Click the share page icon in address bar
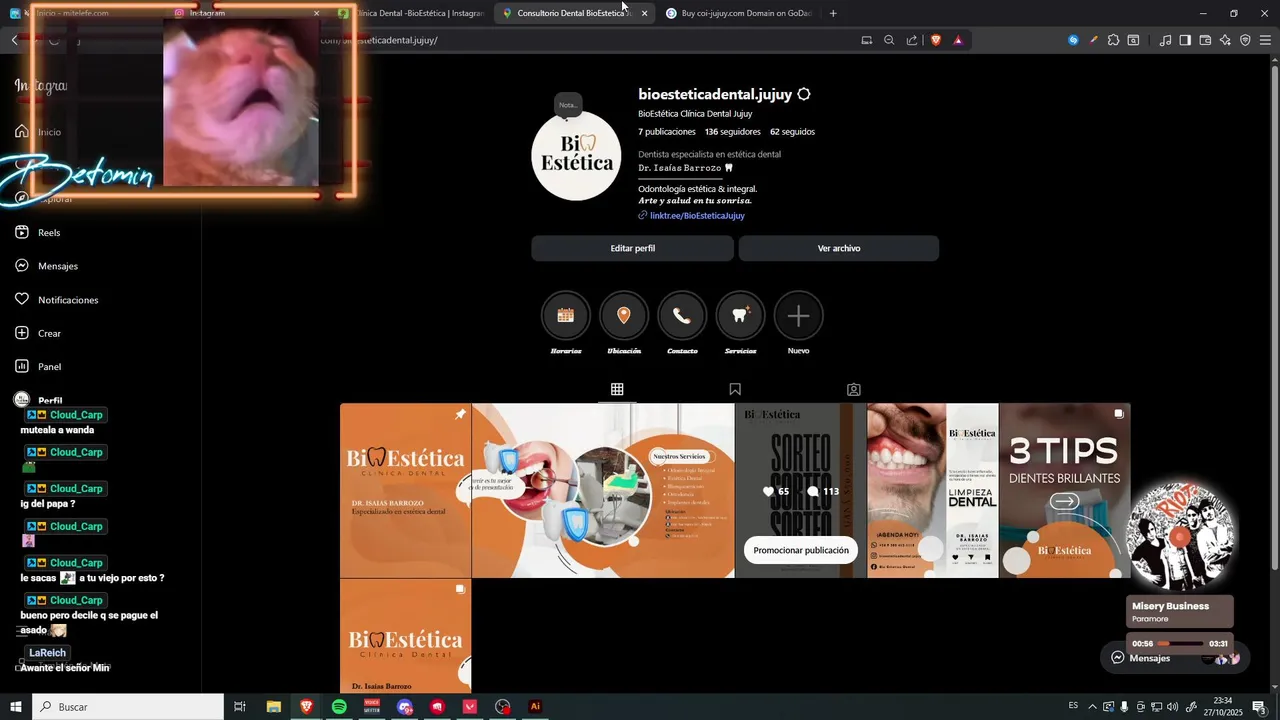The height and width of the screenshot is (720, 1280). click(912, 40)
